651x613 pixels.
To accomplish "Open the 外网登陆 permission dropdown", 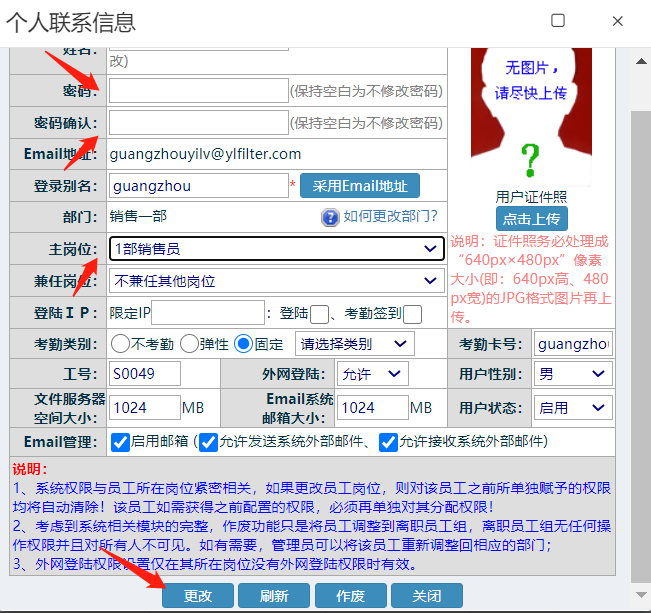I will tap(372, 374).
